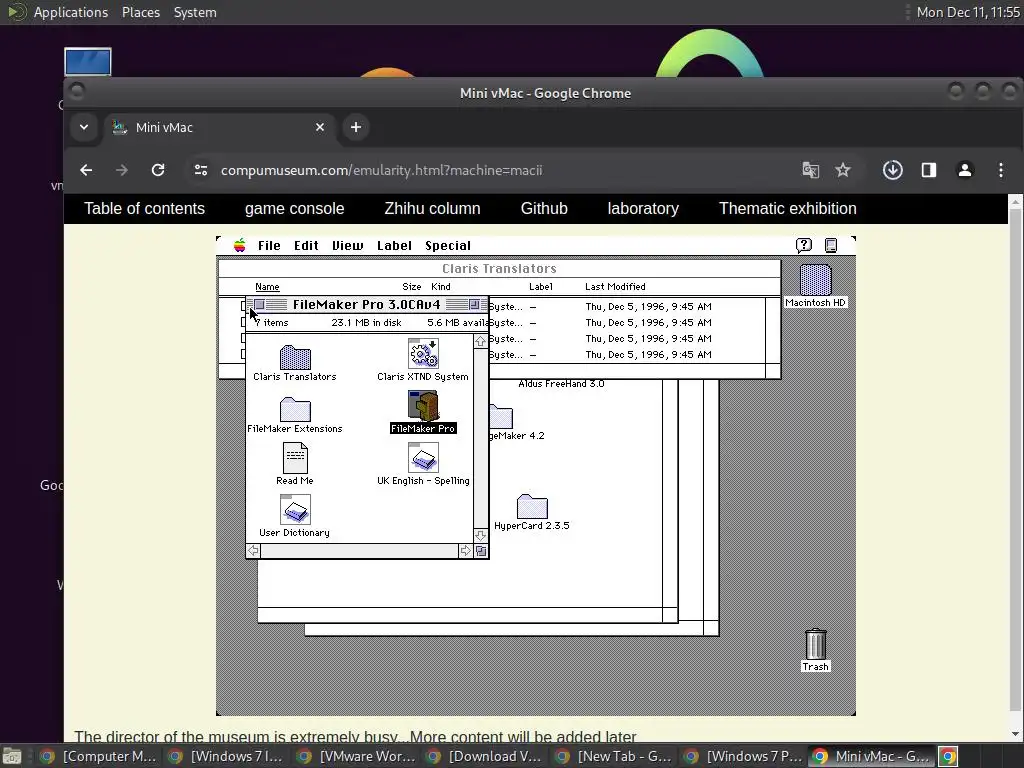Click FileMaker Pro window close box
Image resolution: width=1024 pixels, height=768 pixels.
coord(259,304)
